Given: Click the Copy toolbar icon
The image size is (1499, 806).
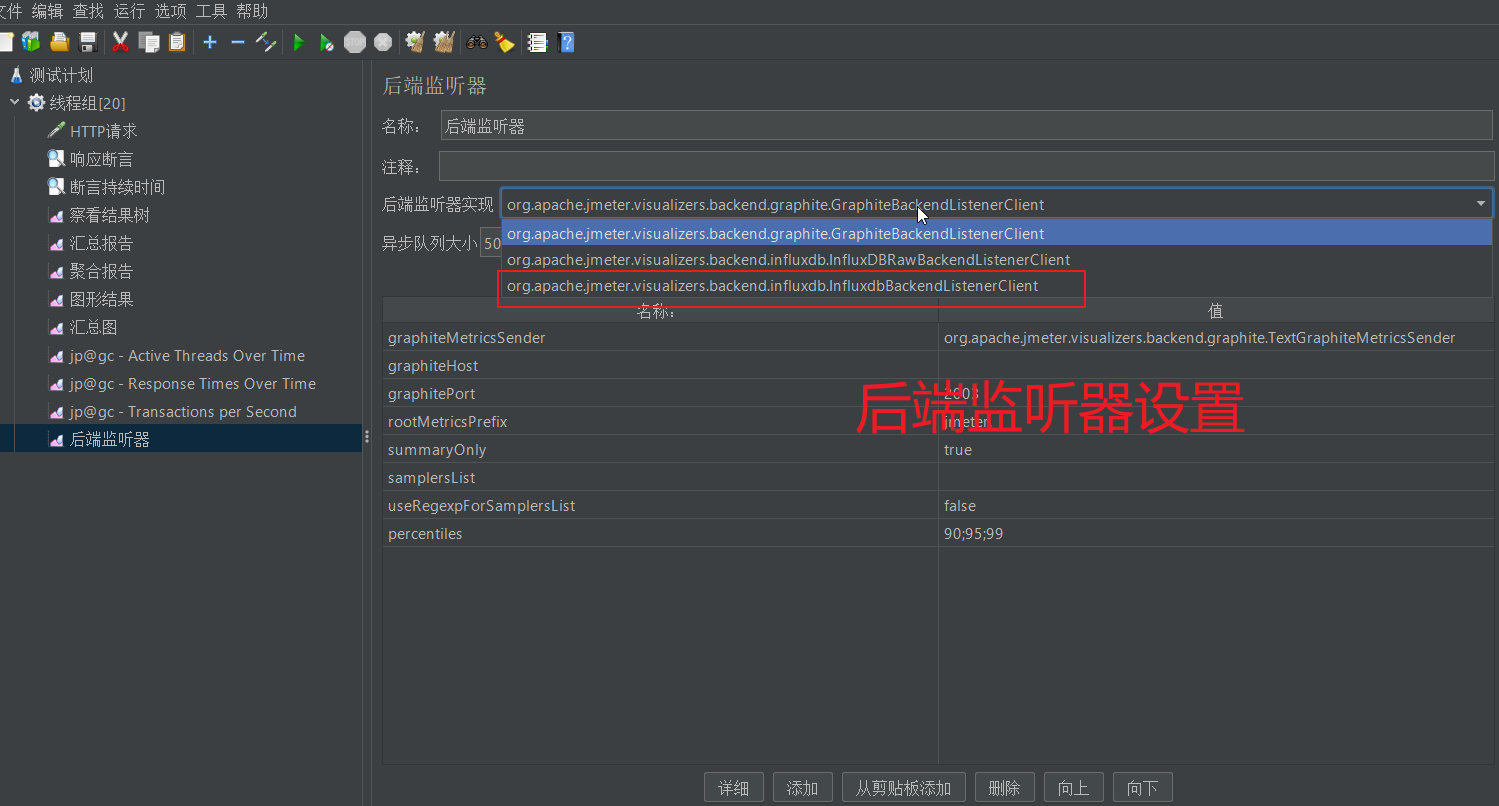Looking at the screenshot, I should (149, 42).
